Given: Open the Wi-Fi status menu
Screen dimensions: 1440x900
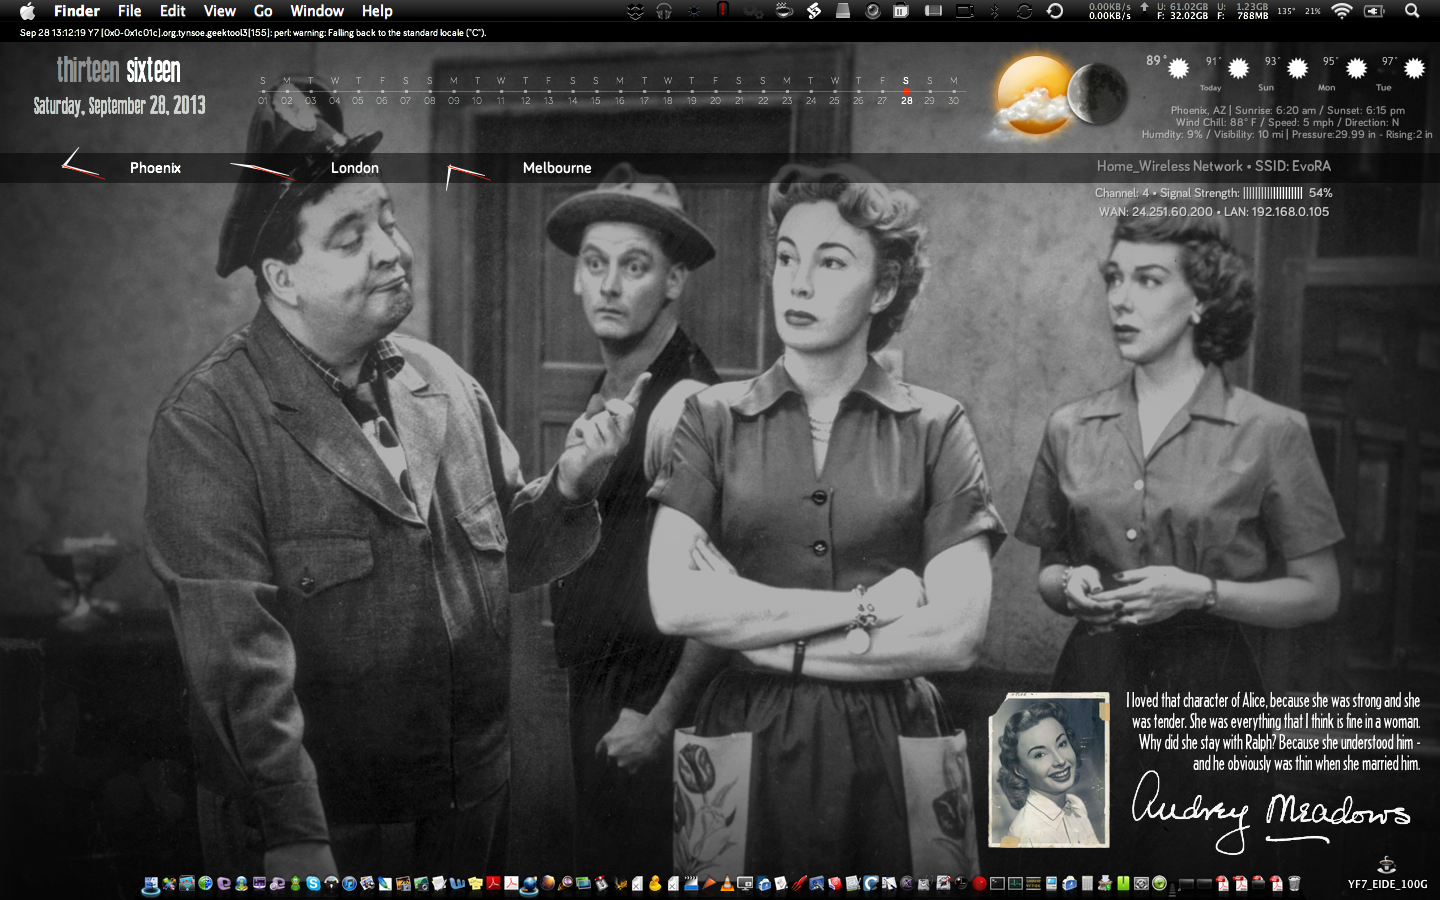Looking at the screenshot, I should pos(1342,11).
